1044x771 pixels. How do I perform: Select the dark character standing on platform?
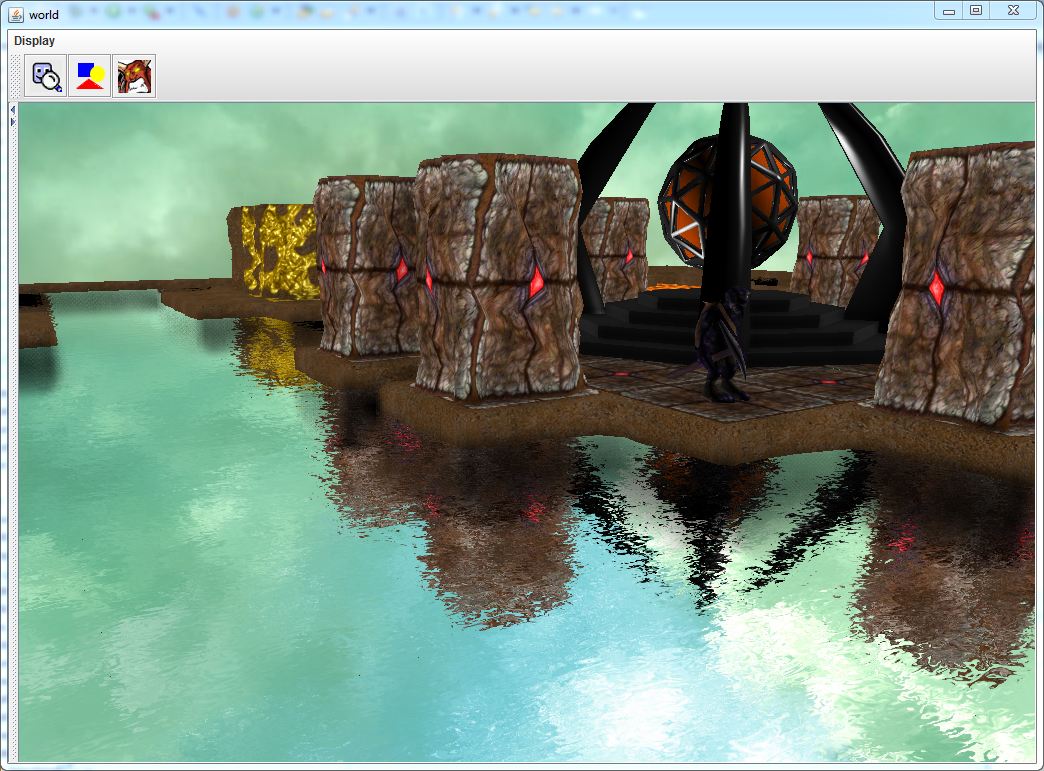point(724,345)
